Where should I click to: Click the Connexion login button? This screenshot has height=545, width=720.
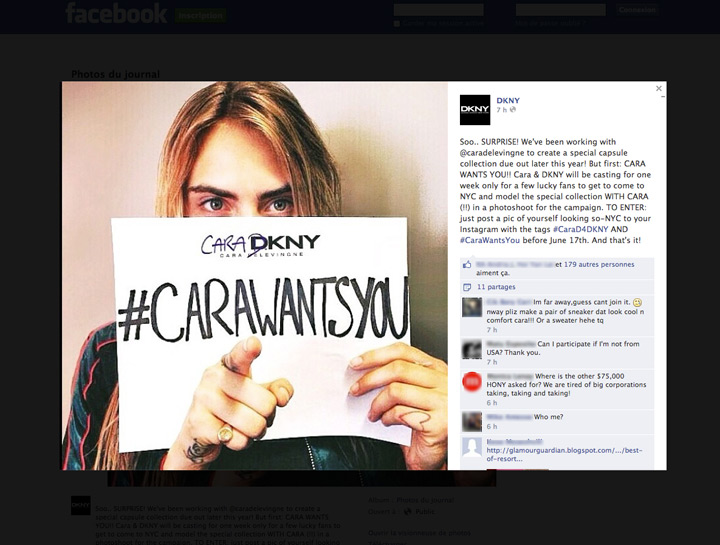click(637, 10)
